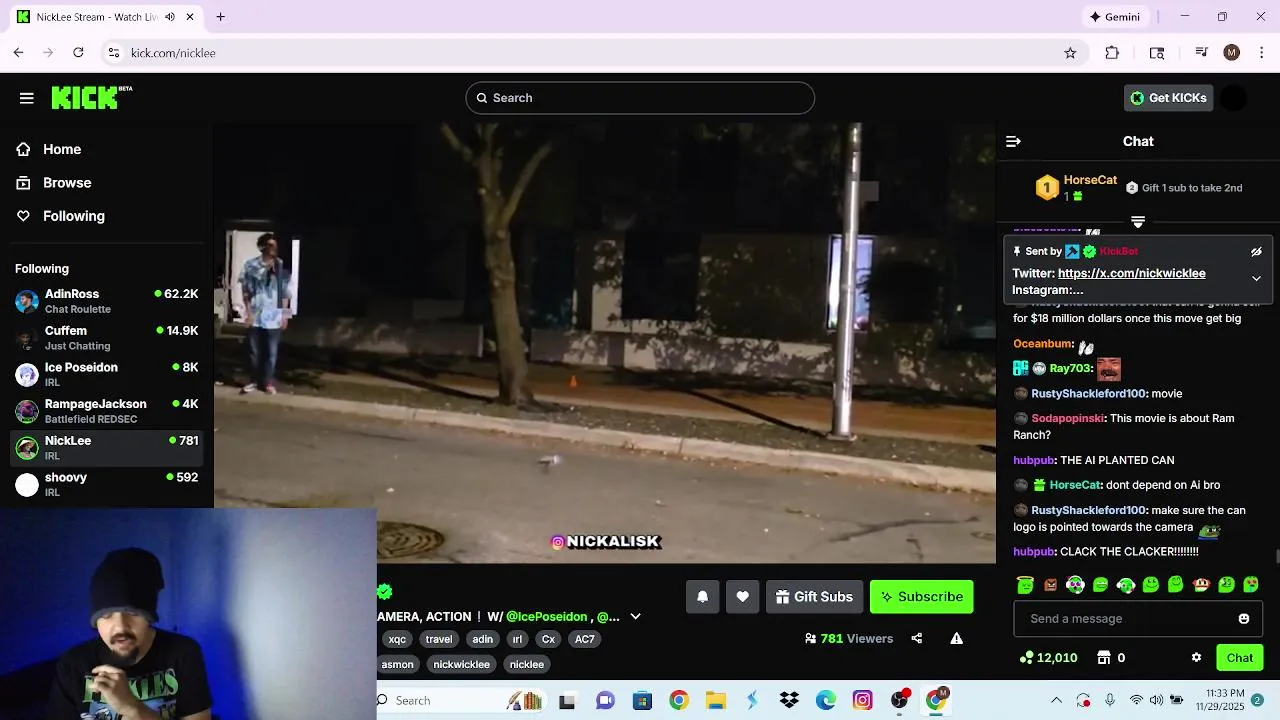Open the user profile avatar menu

1234,98
